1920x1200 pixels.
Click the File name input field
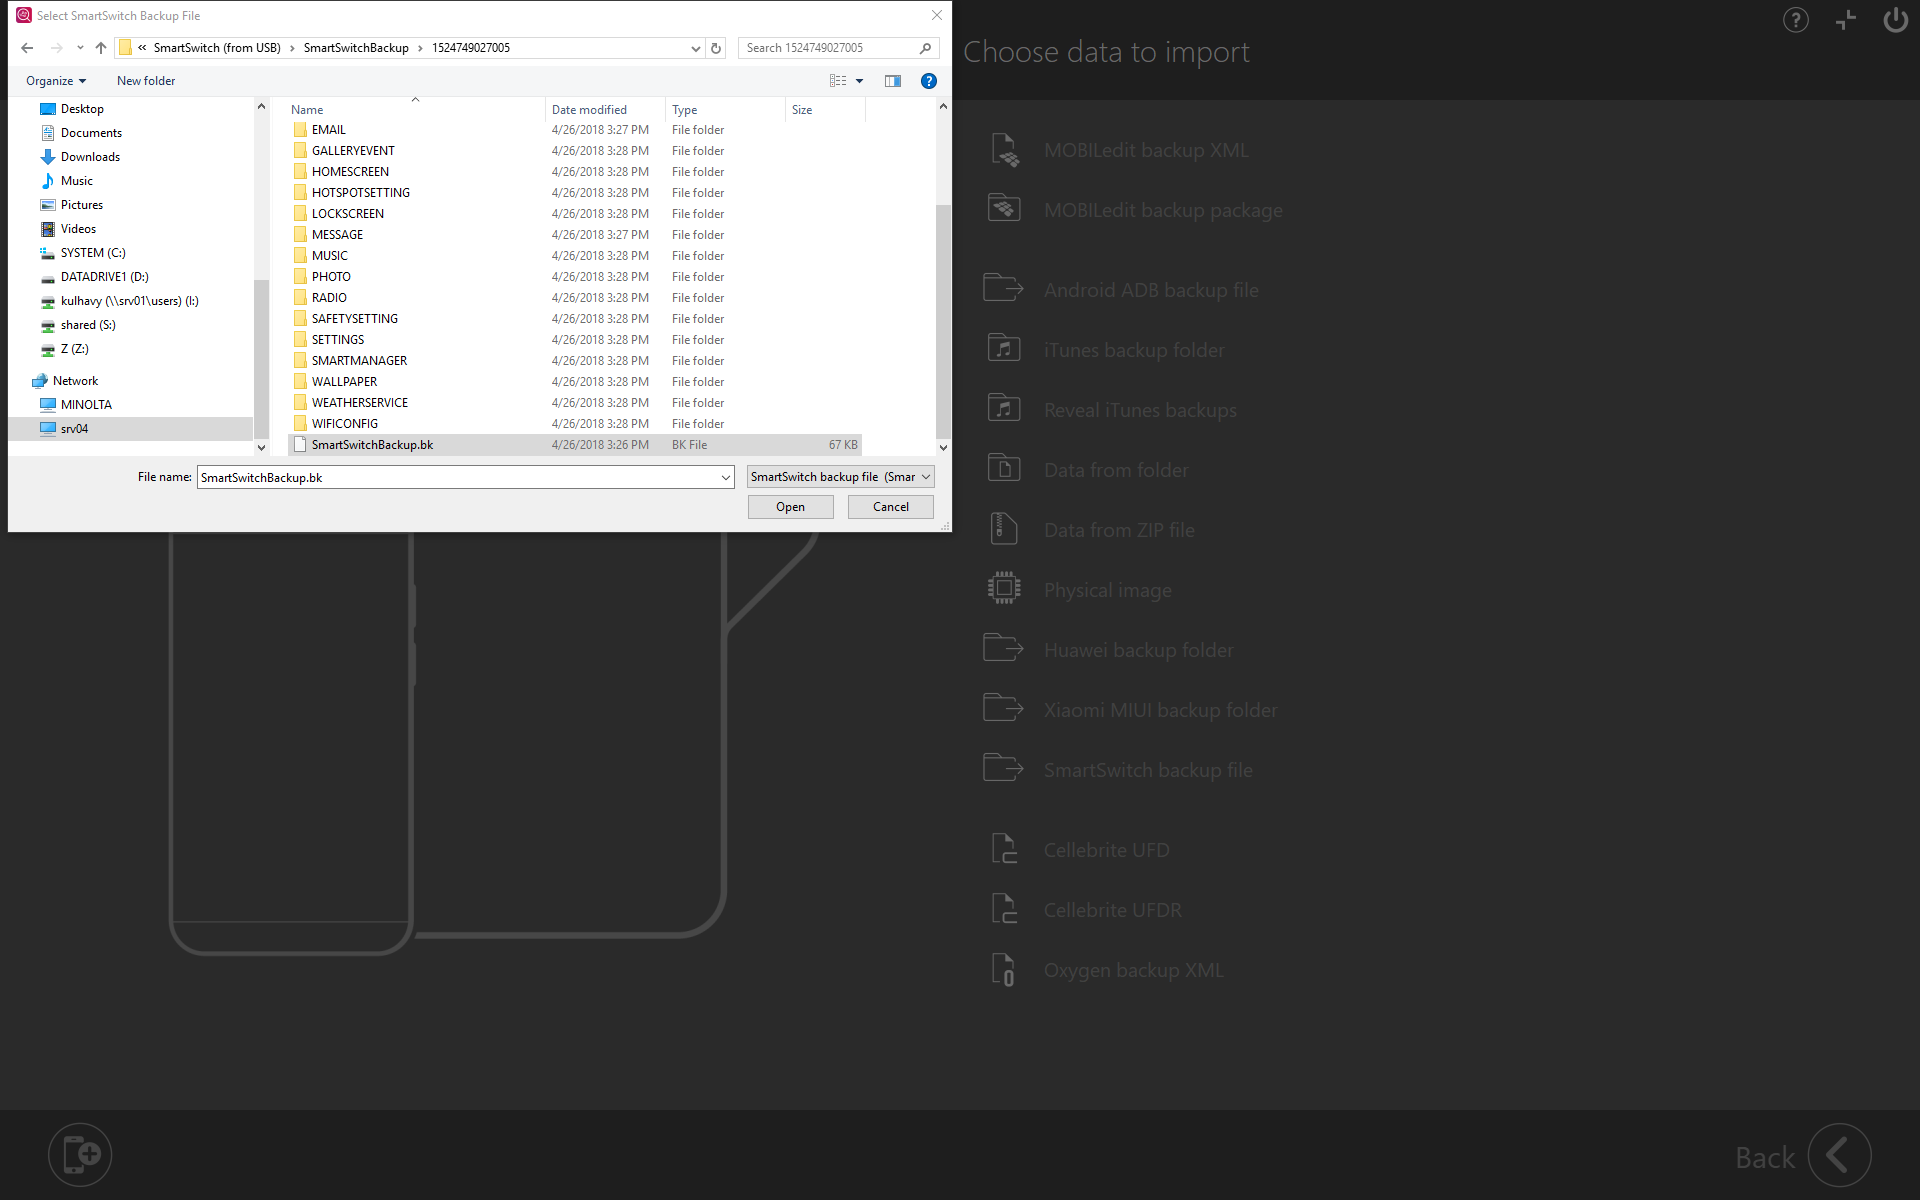pos(458,477)
